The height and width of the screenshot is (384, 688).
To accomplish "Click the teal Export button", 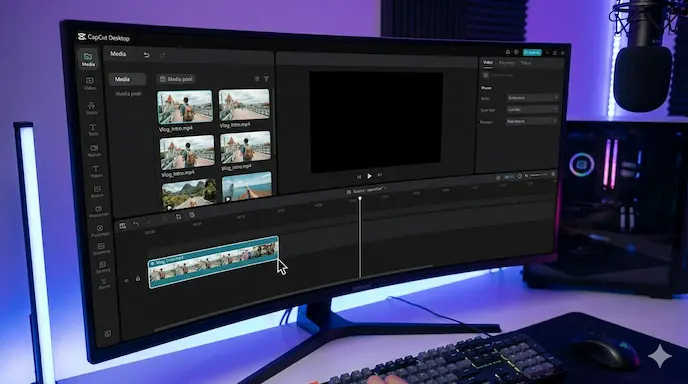I will (532, 52).
